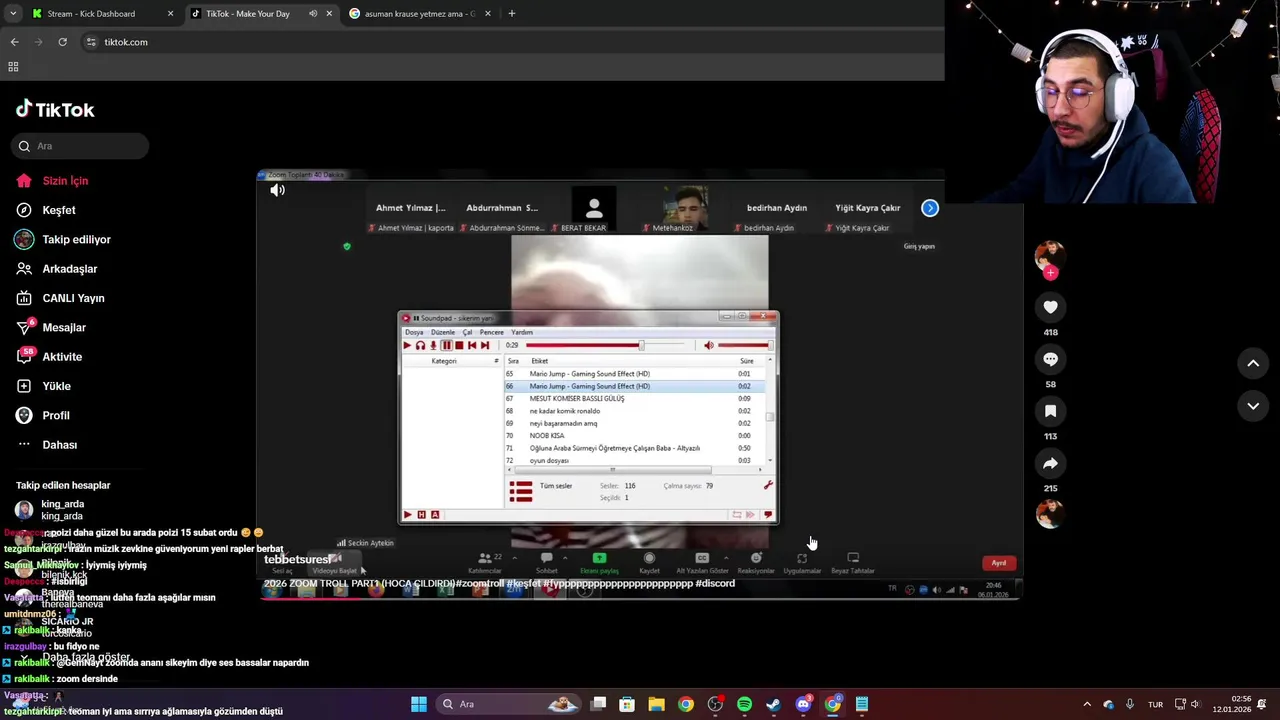Pause Soundpad playback
This screenshot has width=1280, height=720.
pos(446,345)
